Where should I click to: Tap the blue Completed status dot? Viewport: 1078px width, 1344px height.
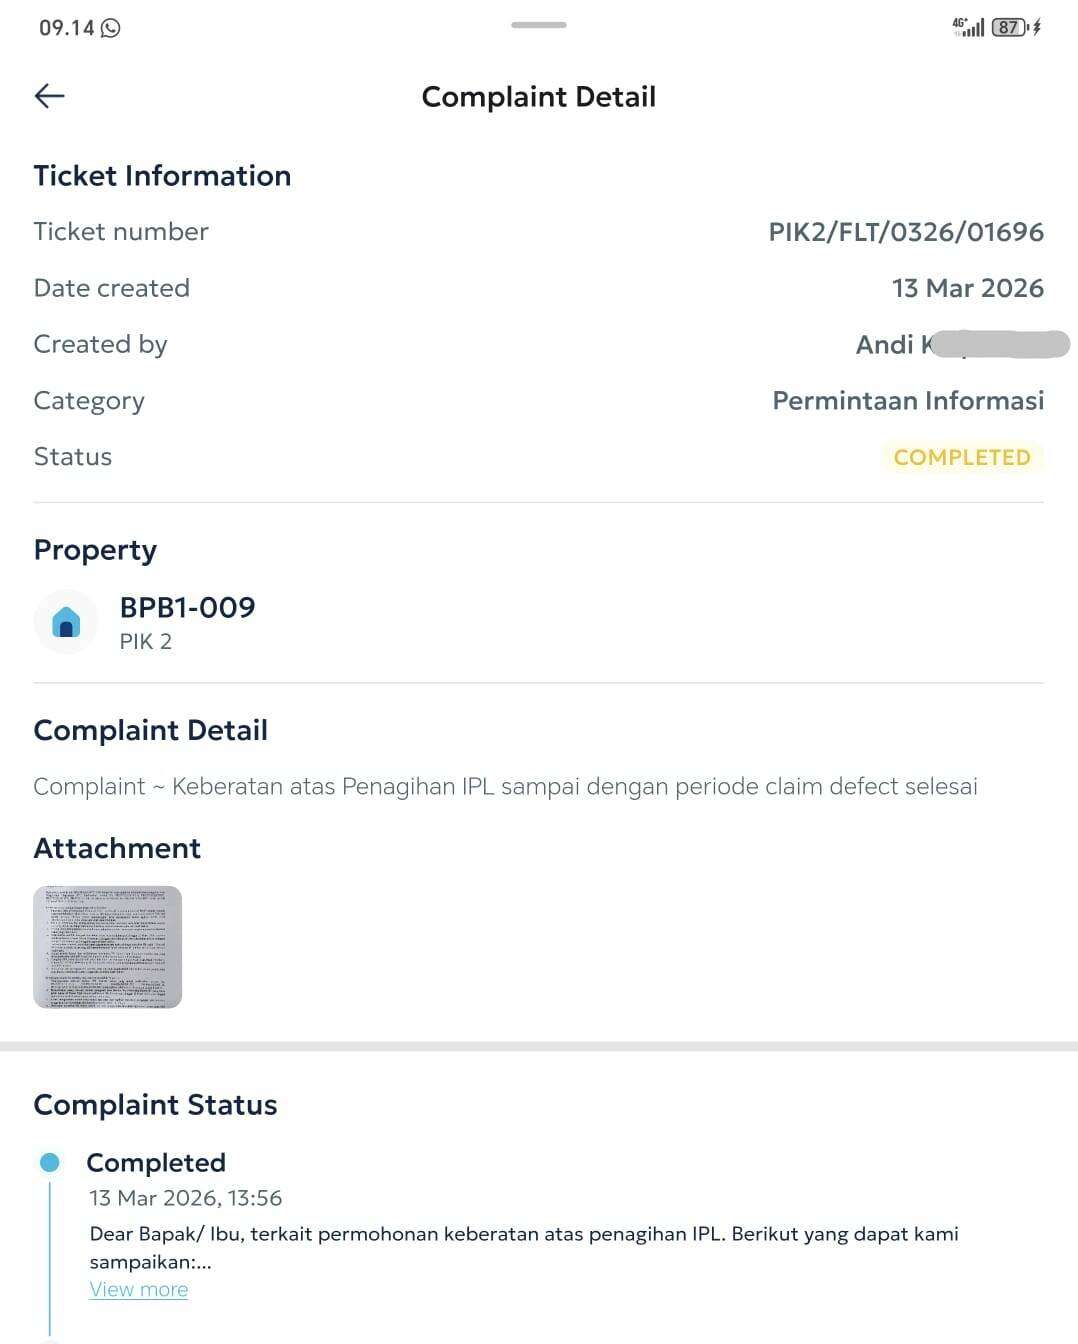pyautogui.click(x=49, y=1162)
